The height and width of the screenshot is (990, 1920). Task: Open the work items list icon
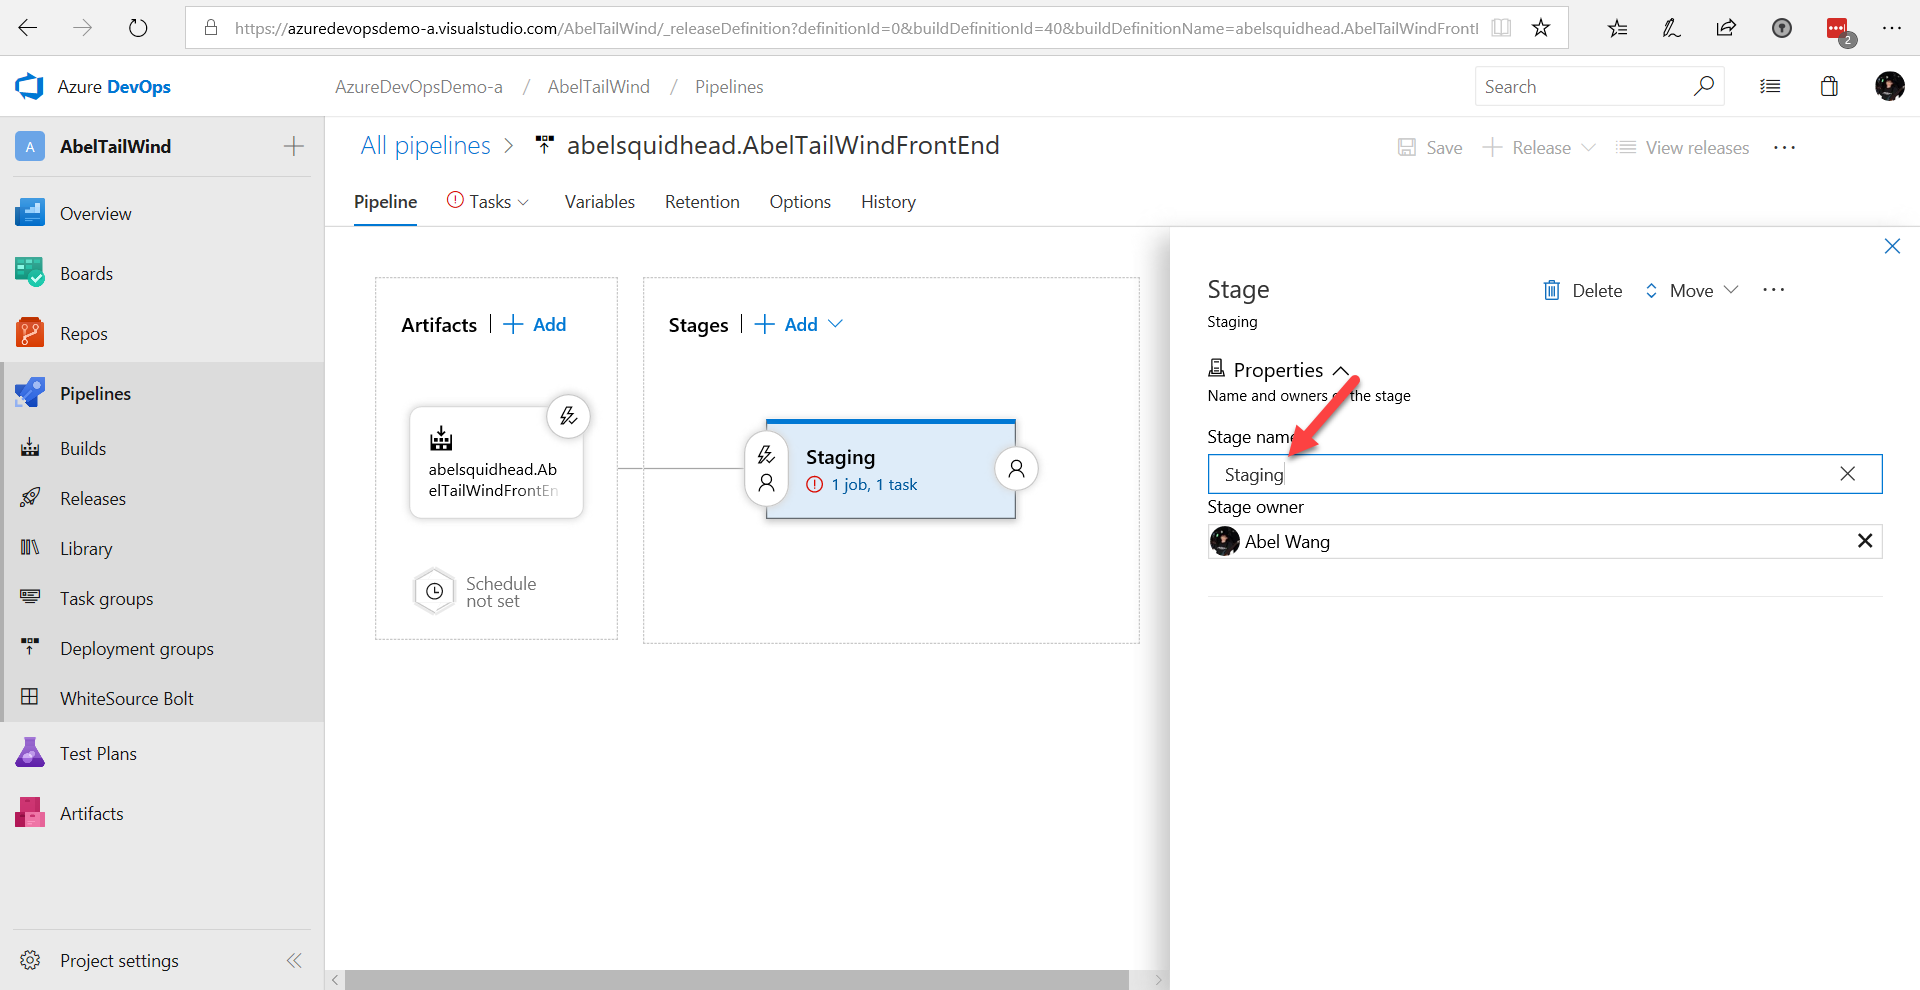tap(1770, 87)
